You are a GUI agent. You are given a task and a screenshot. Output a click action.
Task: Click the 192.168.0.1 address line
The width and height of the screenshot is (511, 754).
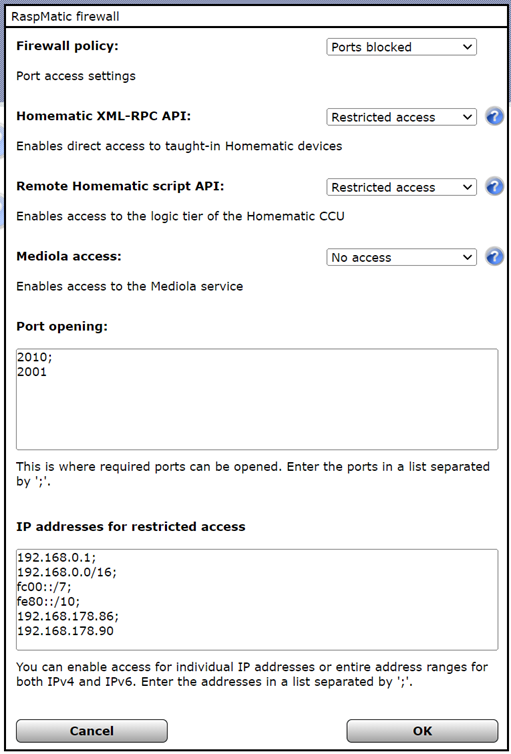tap(57, 557)
